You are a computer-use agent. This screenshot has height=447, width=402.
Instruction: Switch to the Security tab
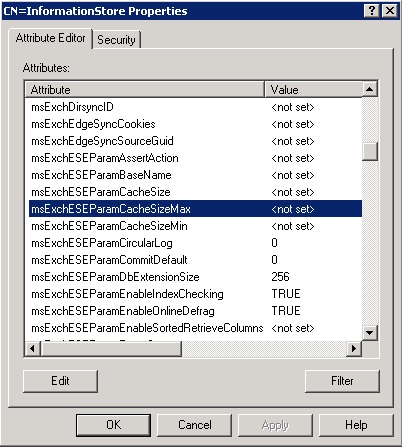coord(116,40)
